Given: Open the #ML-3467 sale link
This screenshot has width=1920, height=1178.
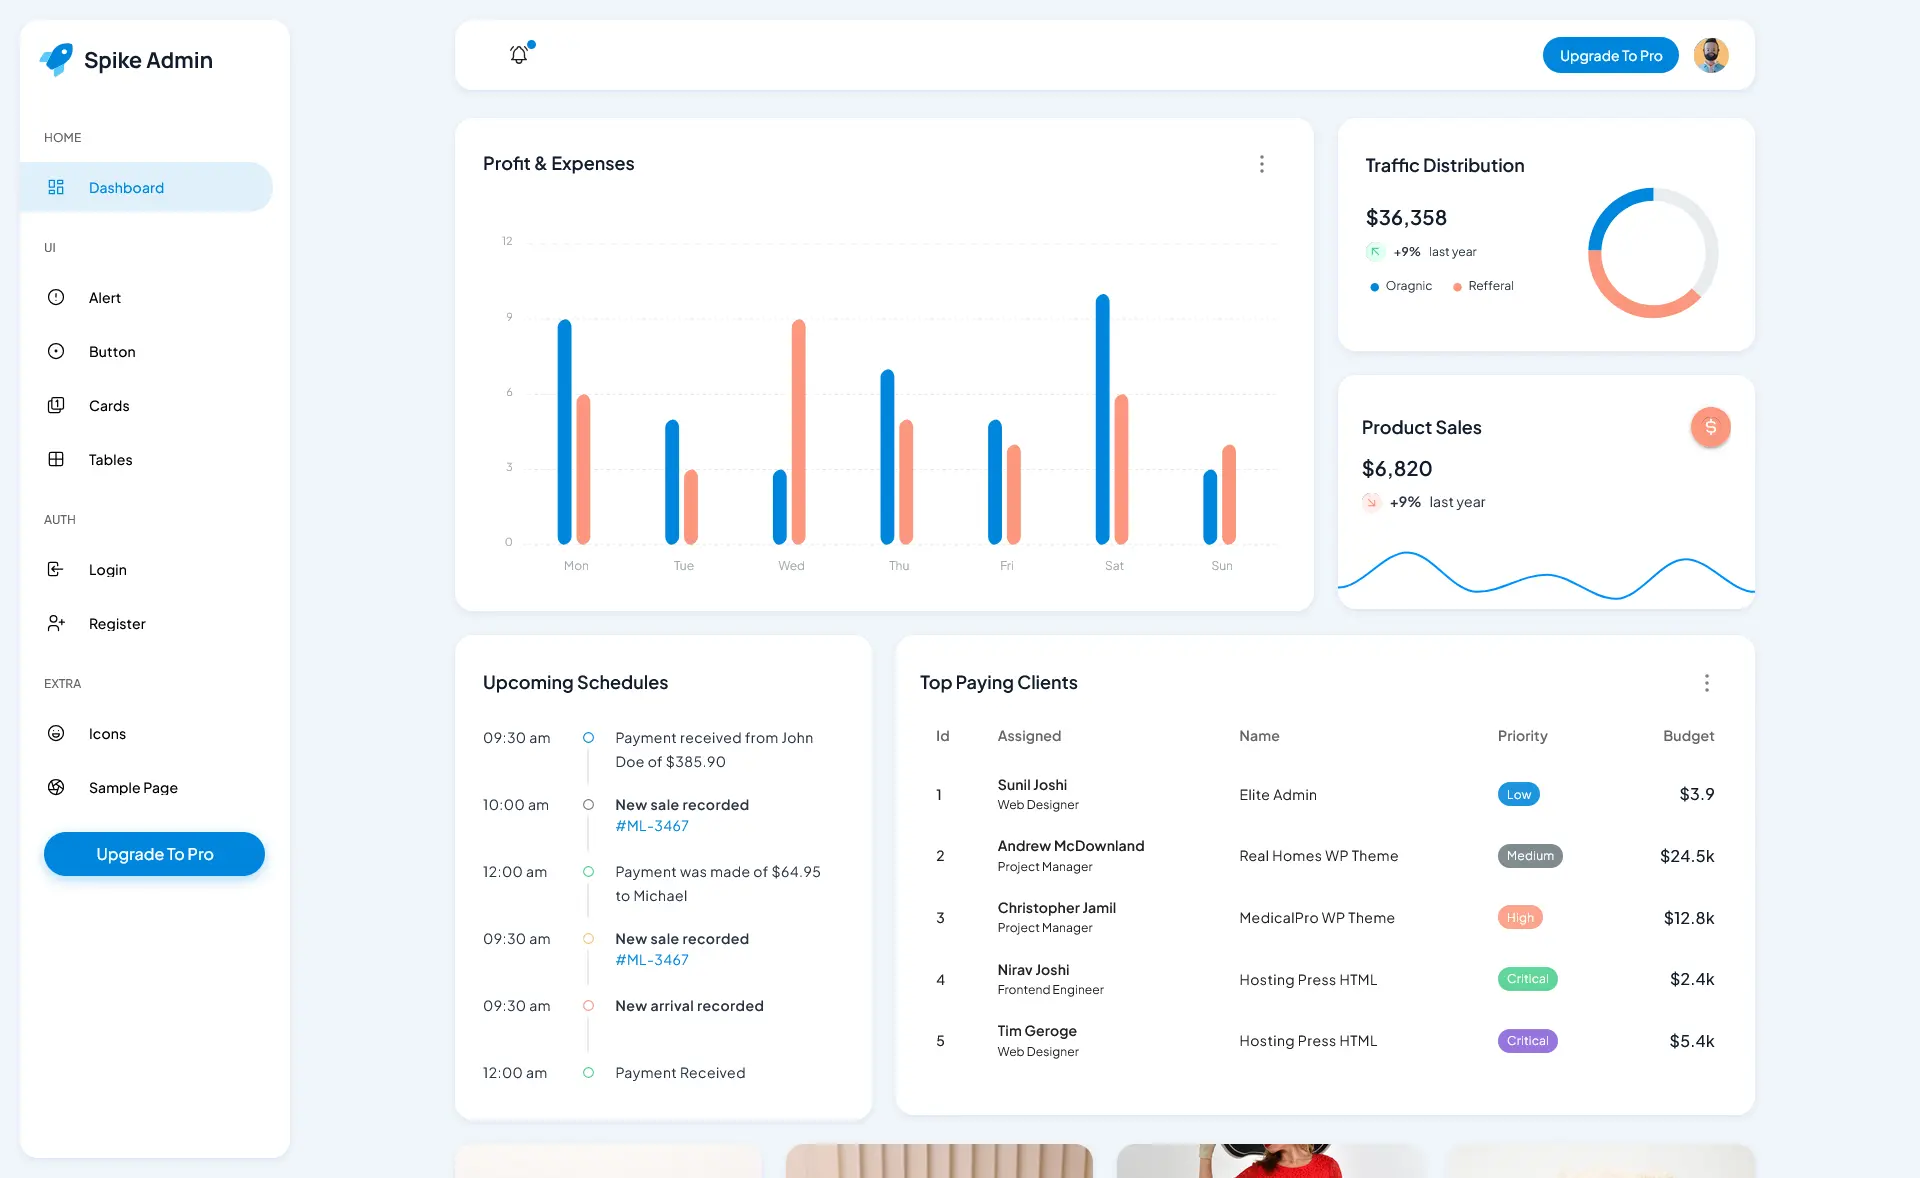Looking at the screenshot, I should [651, 826].
